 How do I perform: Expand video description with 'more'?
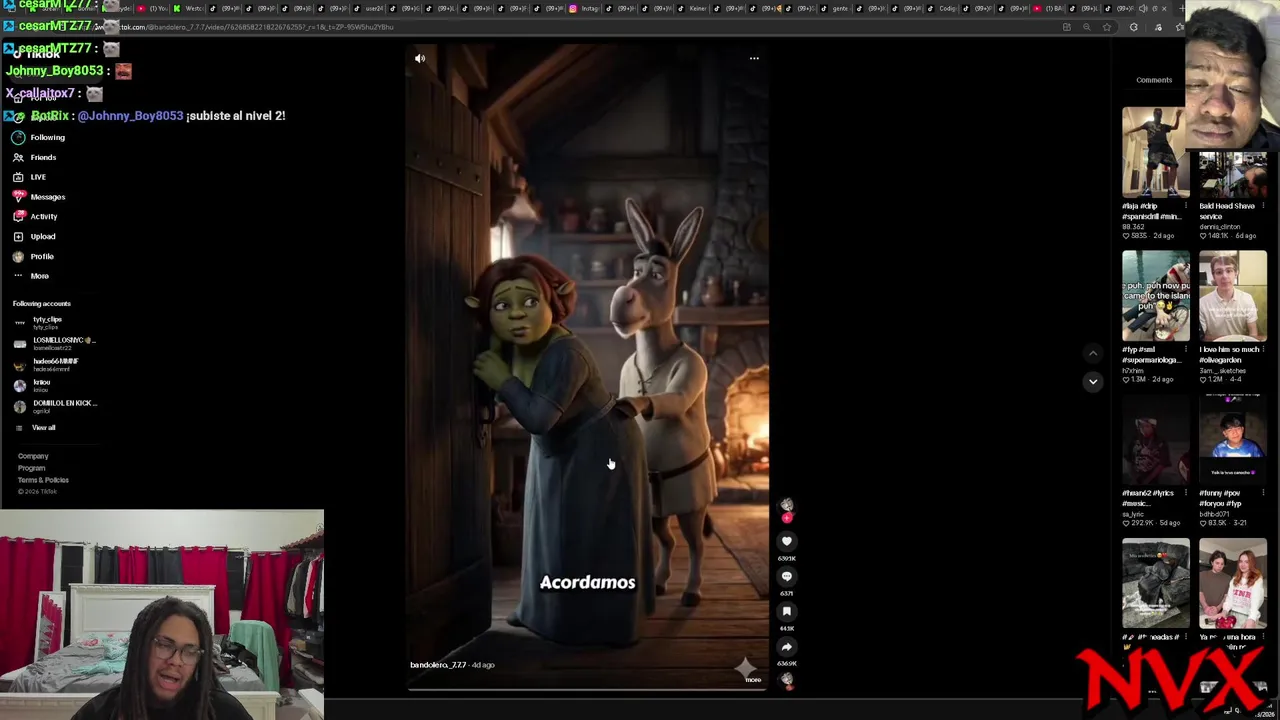pos(753,680)
